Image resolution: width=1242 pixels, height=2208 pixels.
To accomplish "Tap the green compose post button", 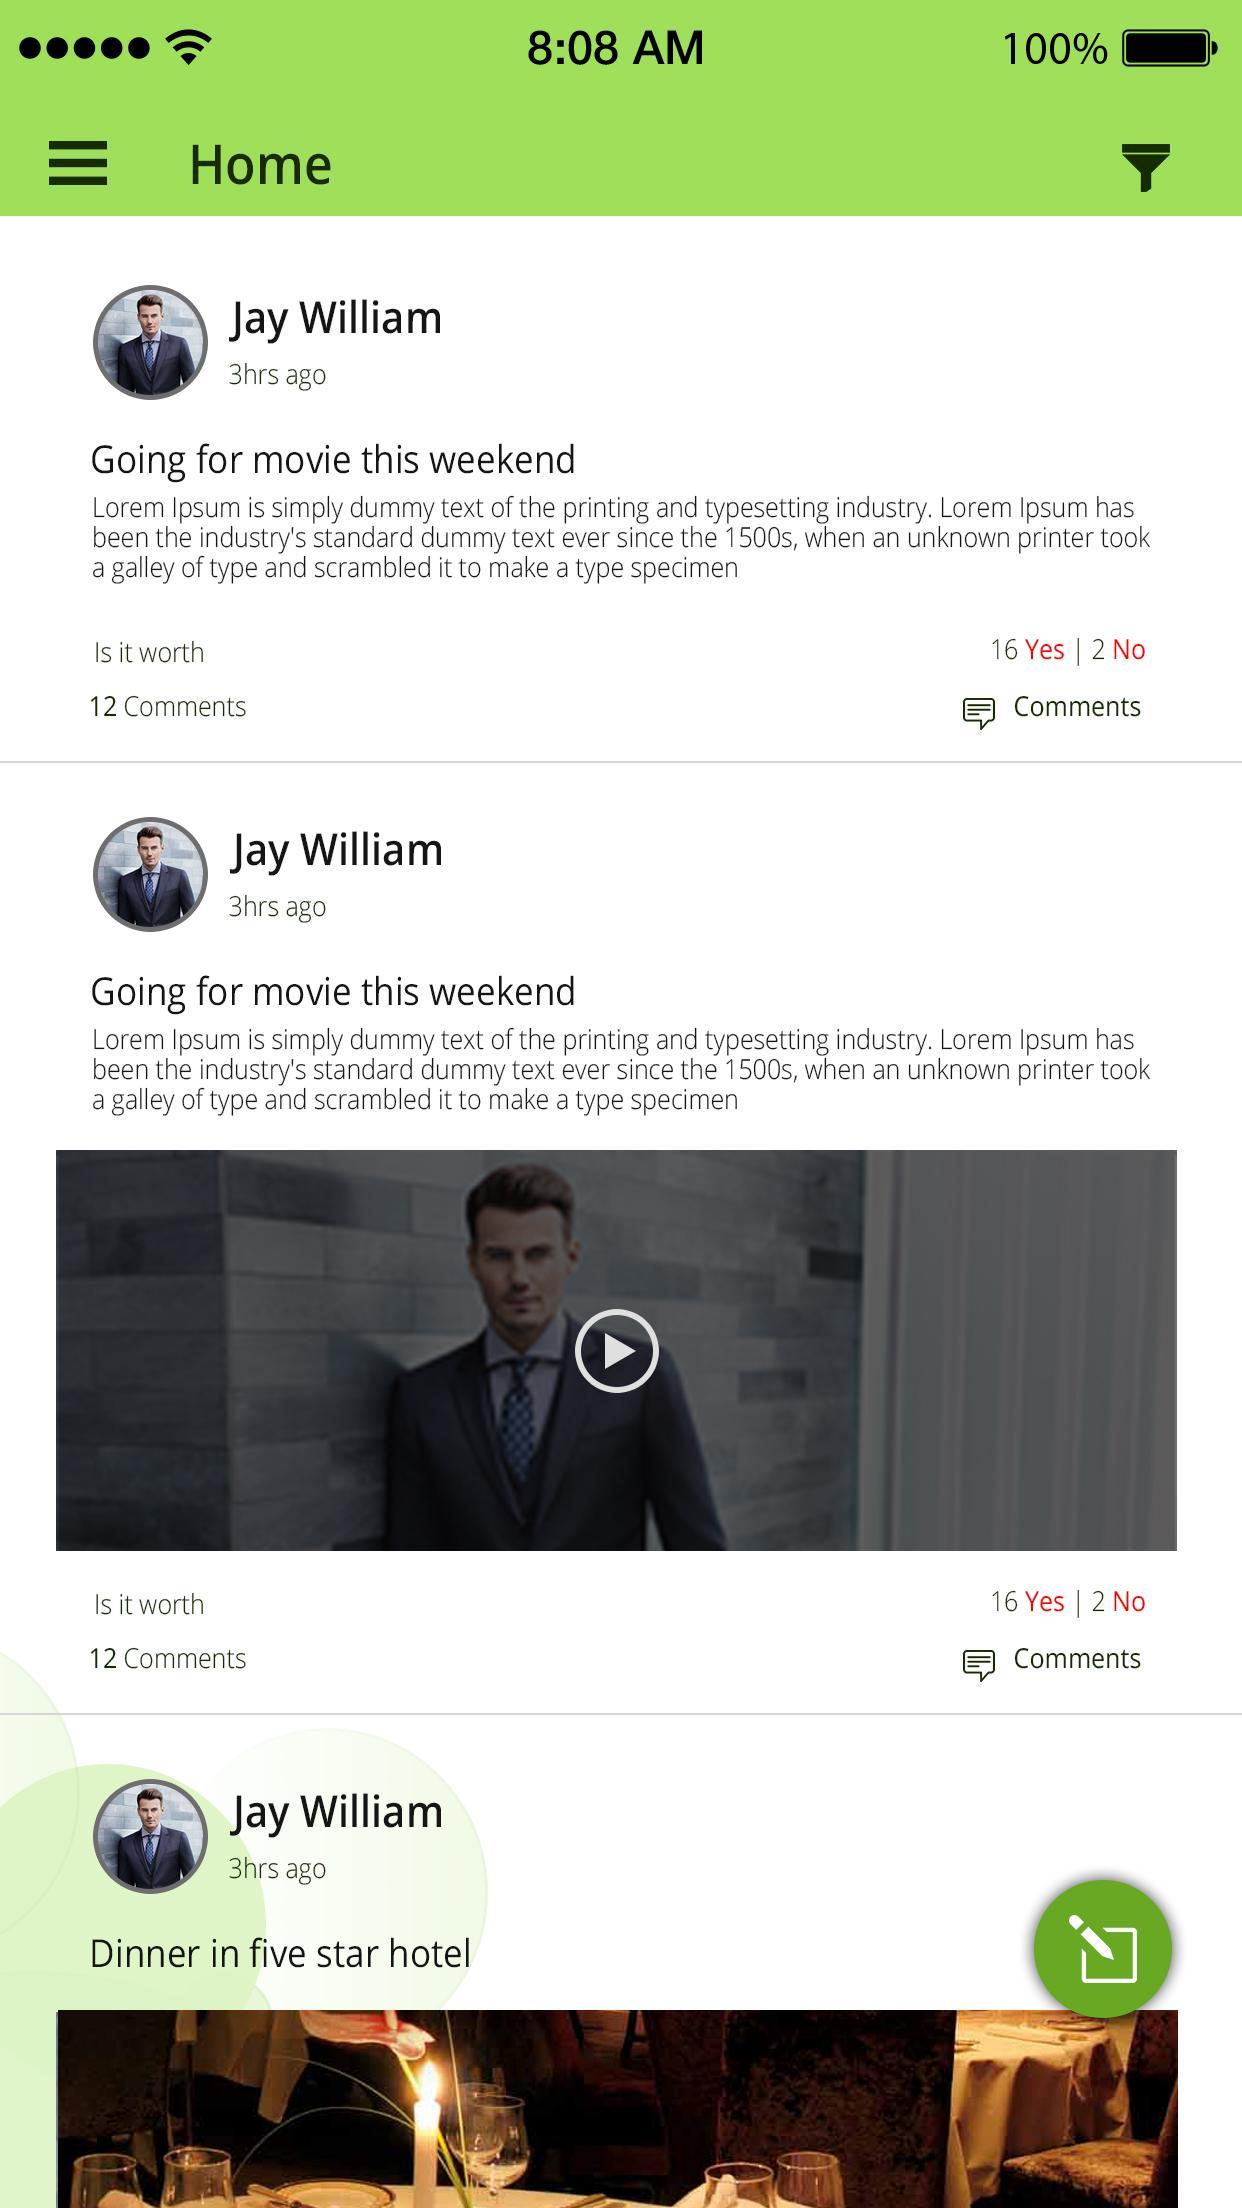I will click(1103, 1949).
